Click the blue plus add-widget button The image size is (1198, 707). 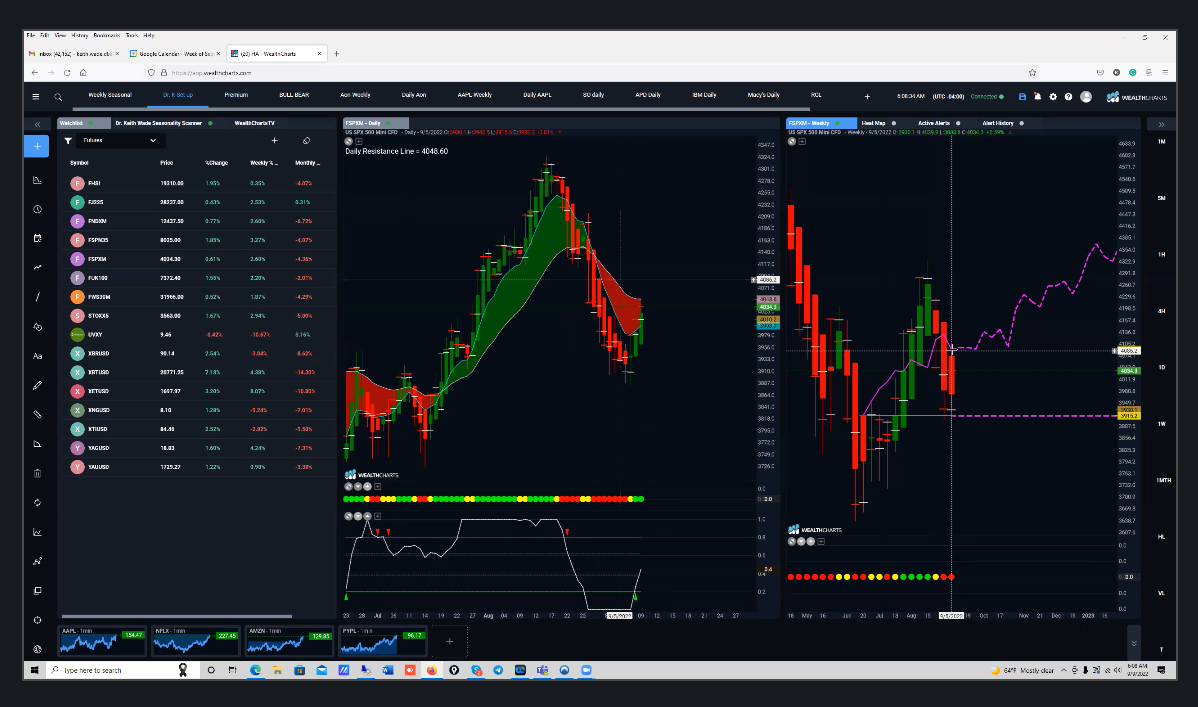click(37, 146)
